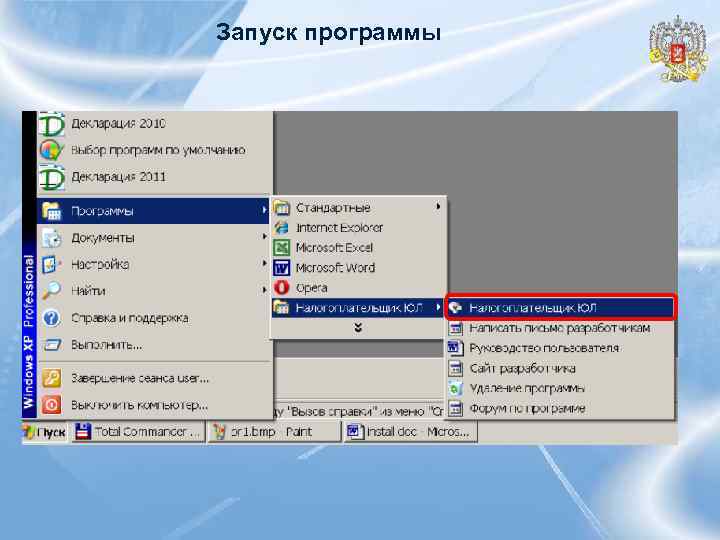
Task: Click Internet Explorer label
Action: tap(339, 228)
